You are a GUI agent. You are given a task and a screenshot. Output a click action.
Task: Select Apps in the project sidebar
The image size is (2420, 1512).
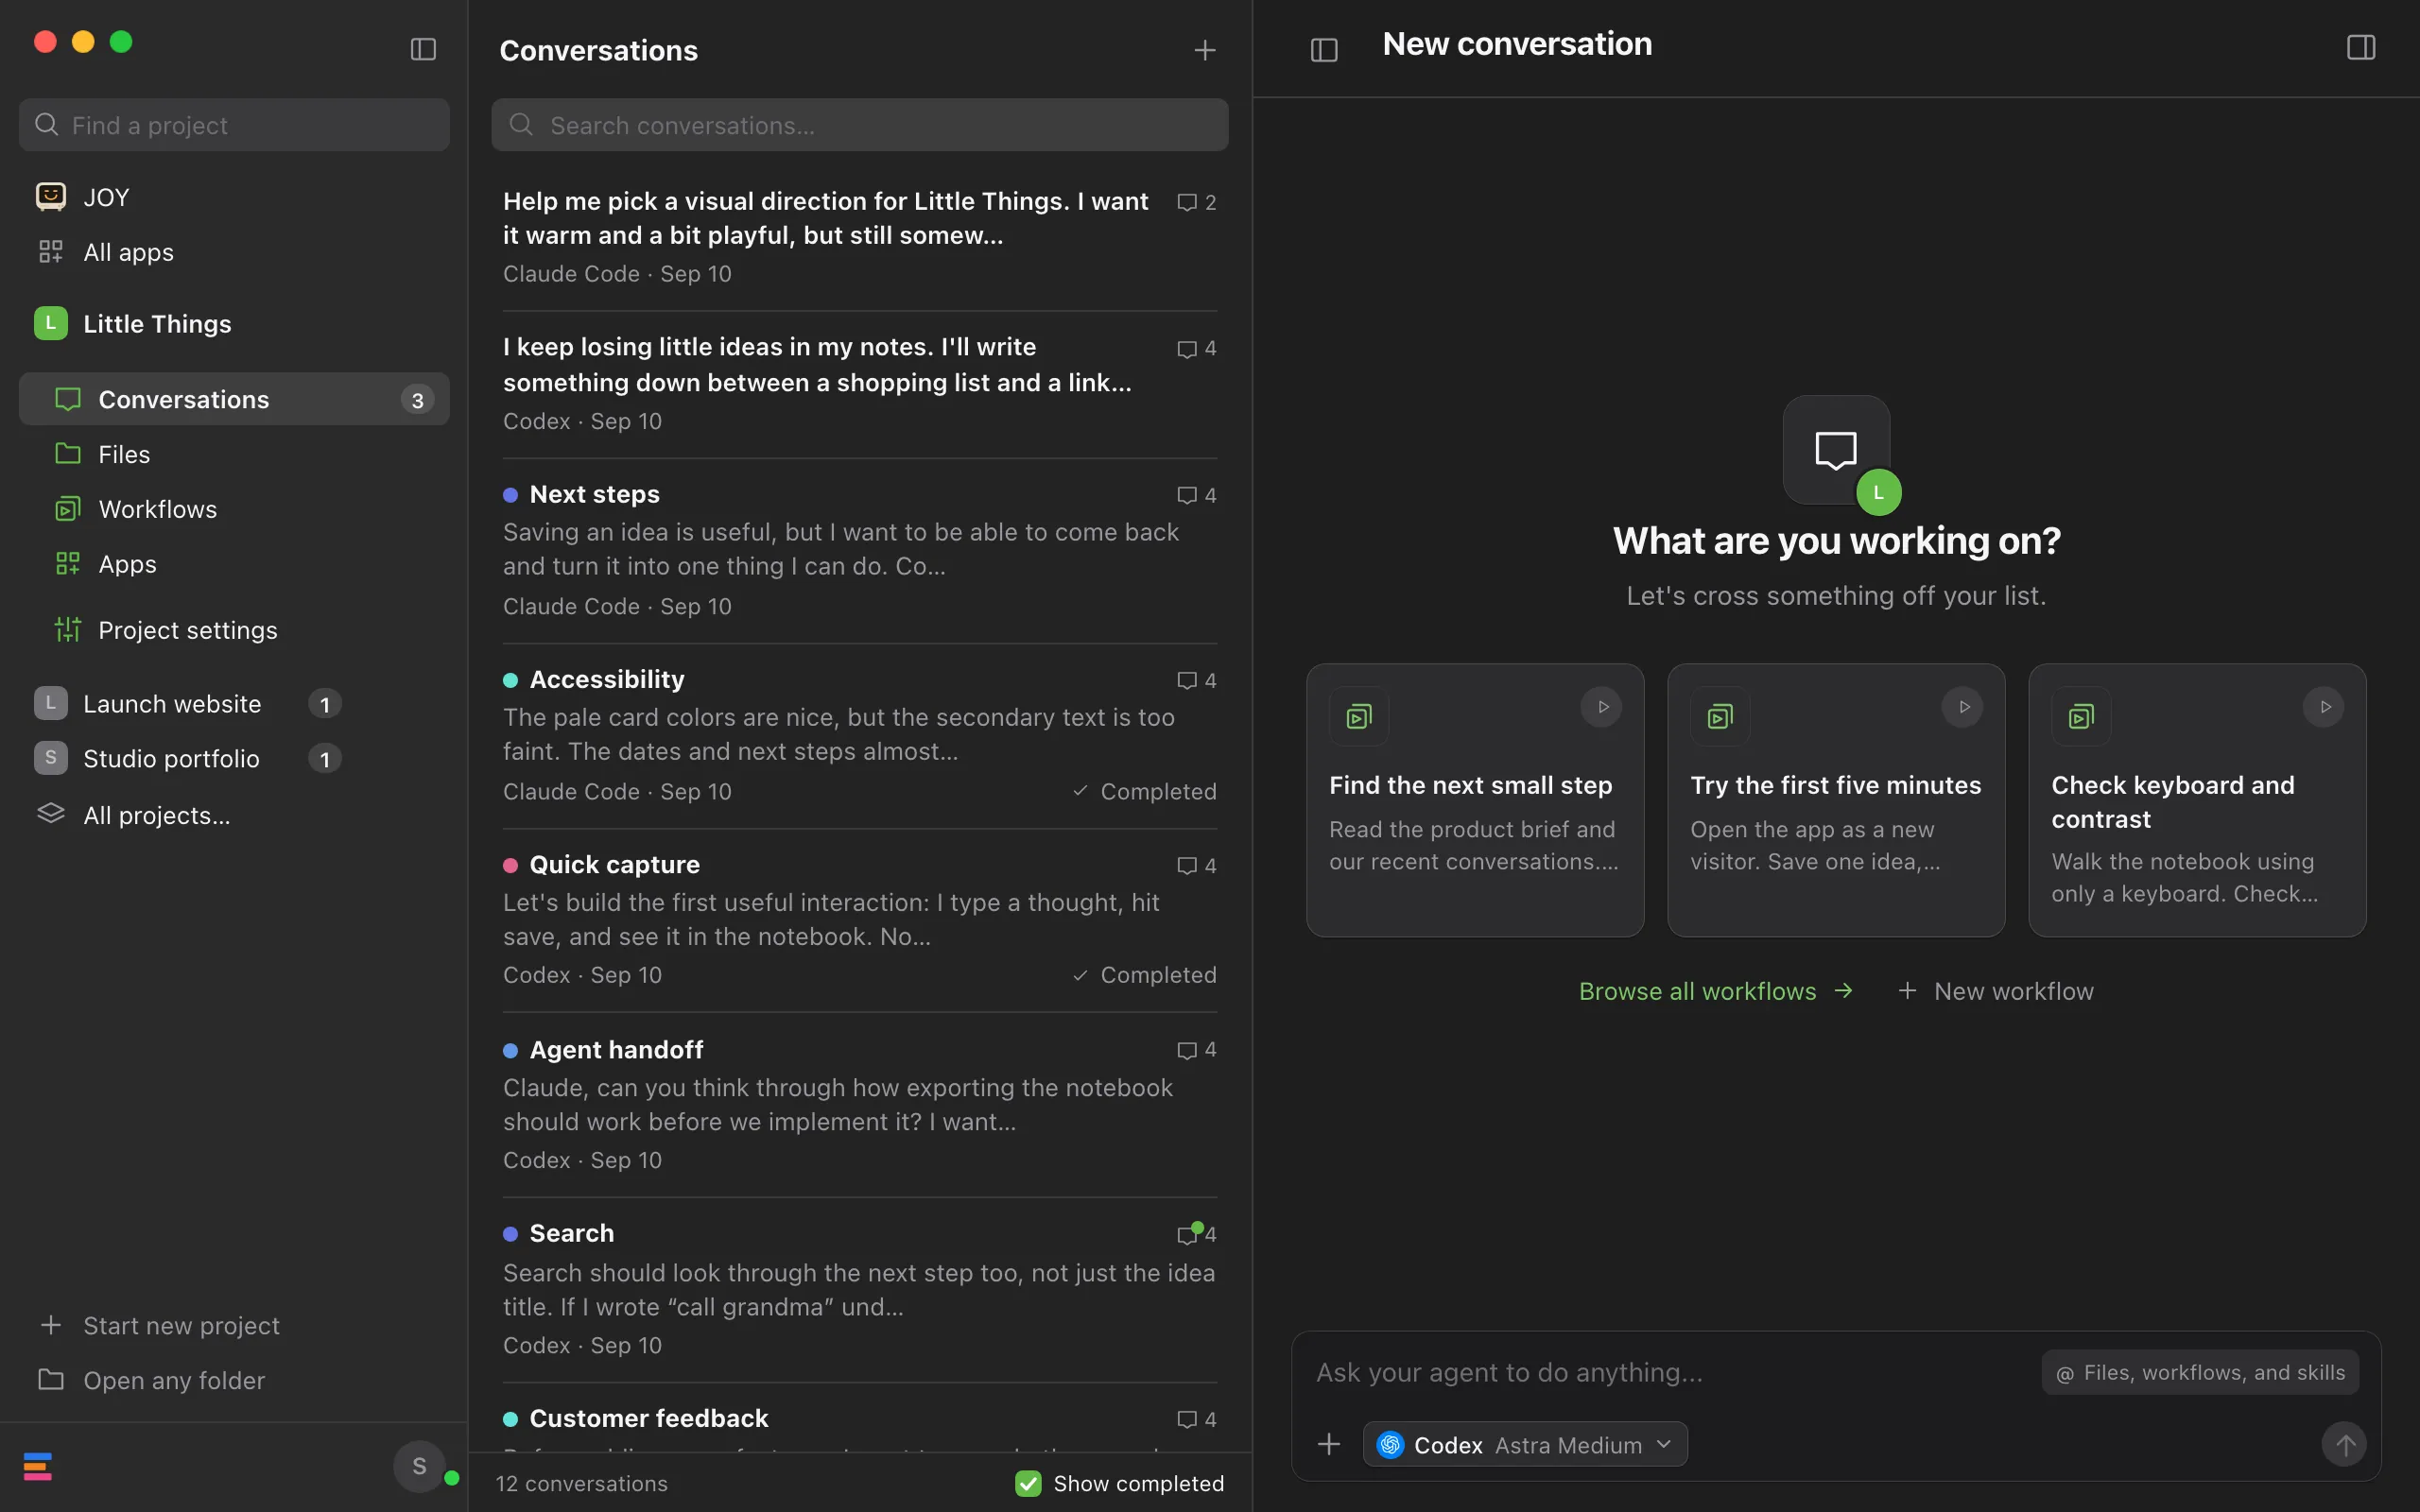click(234, 564)
